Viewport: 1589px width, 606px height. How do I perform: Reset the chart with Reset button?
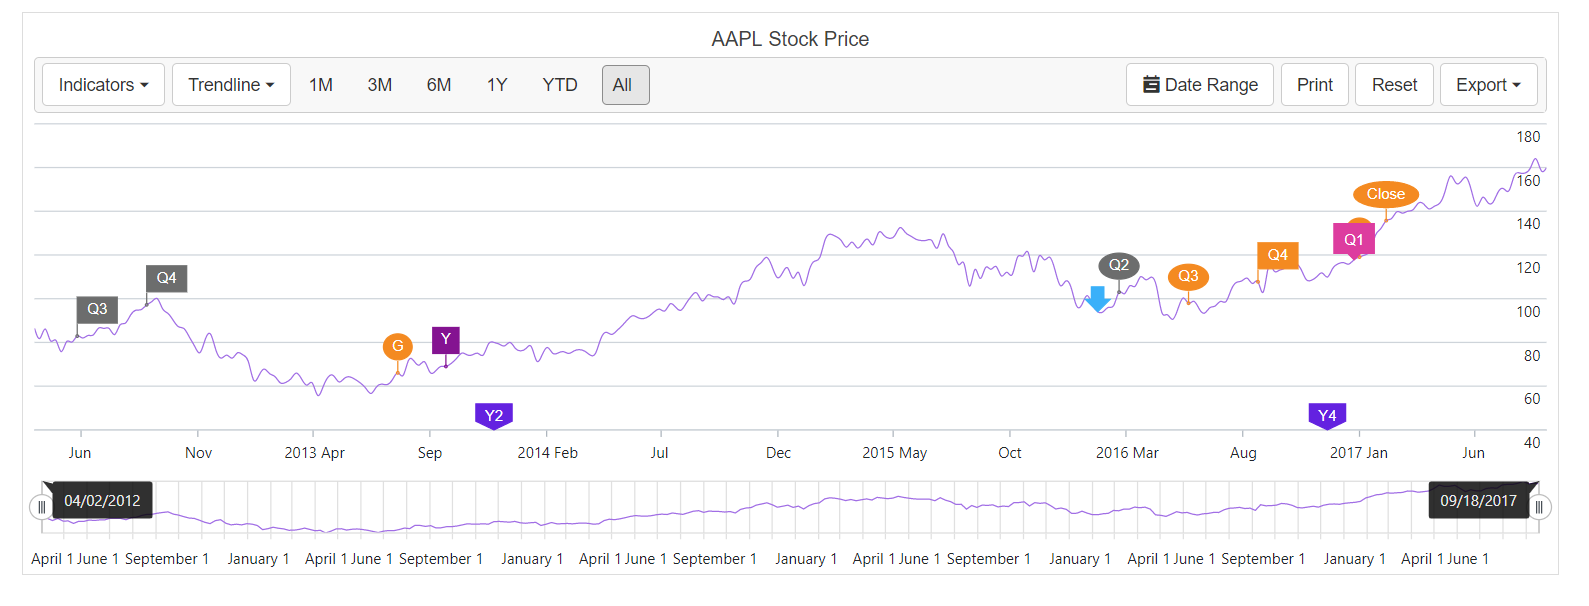(1394, 85)
